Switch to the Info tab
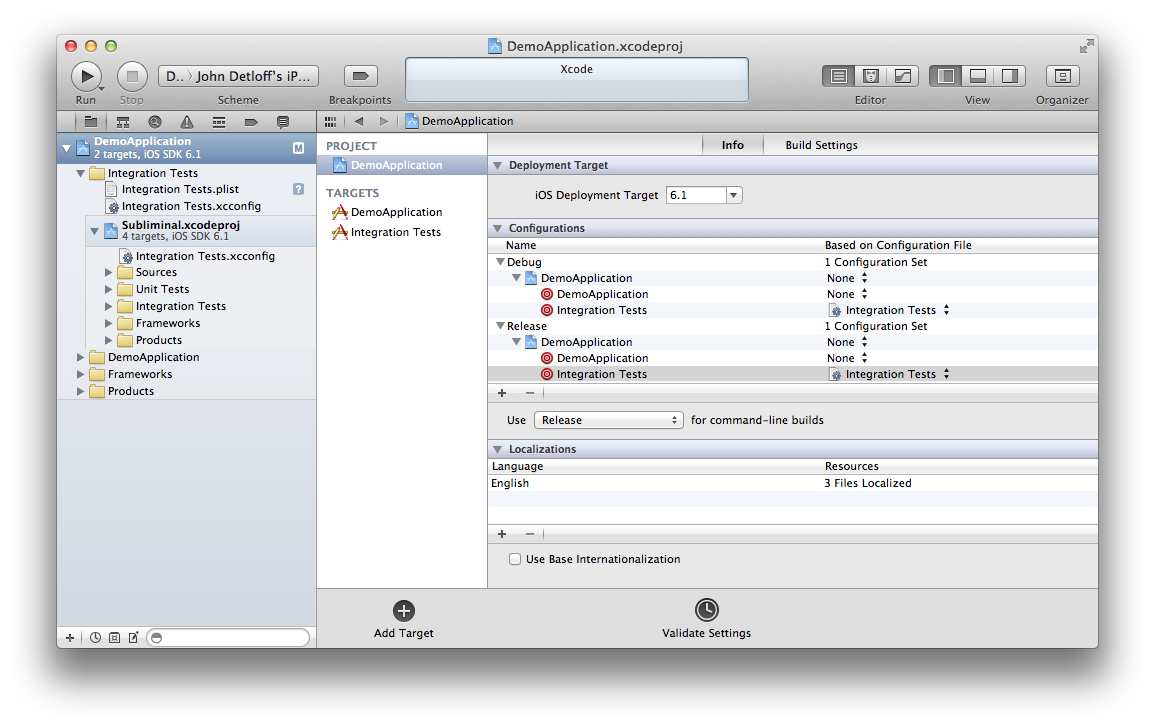Image resolution: width=1155 pixels, height=727 pixels. 732,145
